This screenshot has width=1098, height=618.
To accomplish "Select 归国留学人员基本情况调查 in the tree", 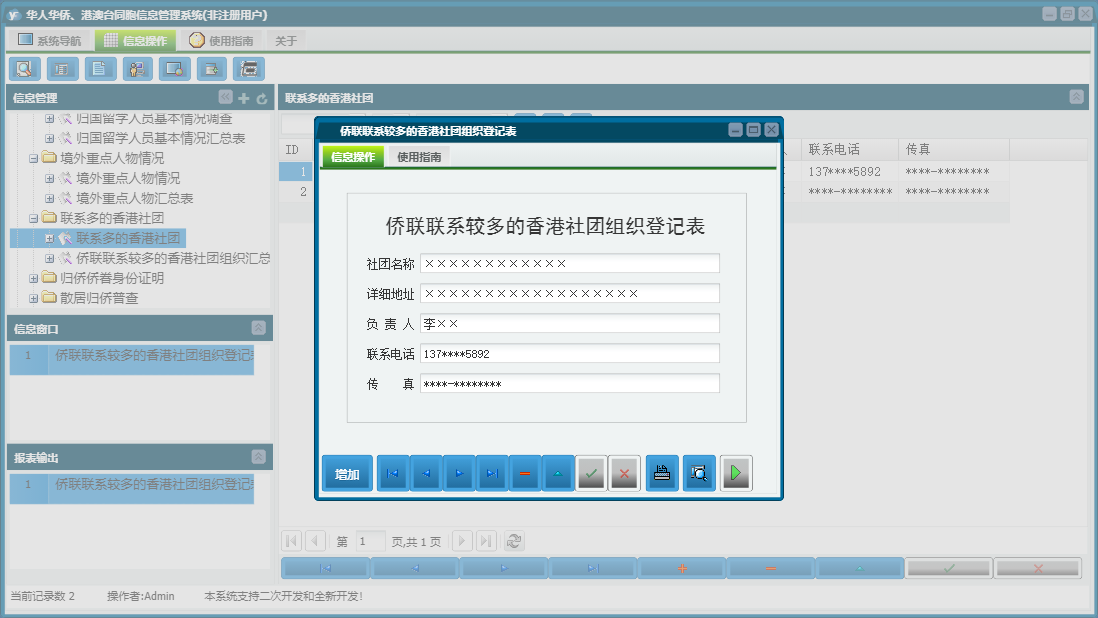I will tap(154, 119).
